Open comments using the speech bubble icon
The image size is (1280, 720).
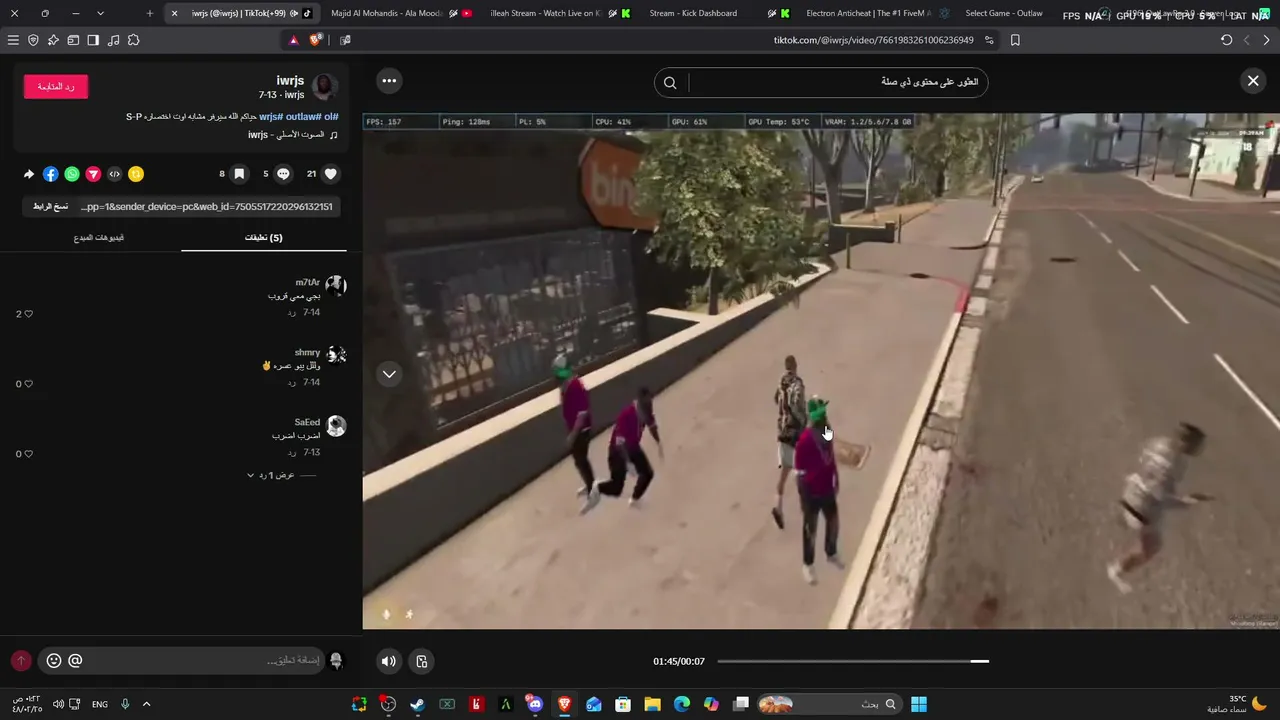[283, 174]
